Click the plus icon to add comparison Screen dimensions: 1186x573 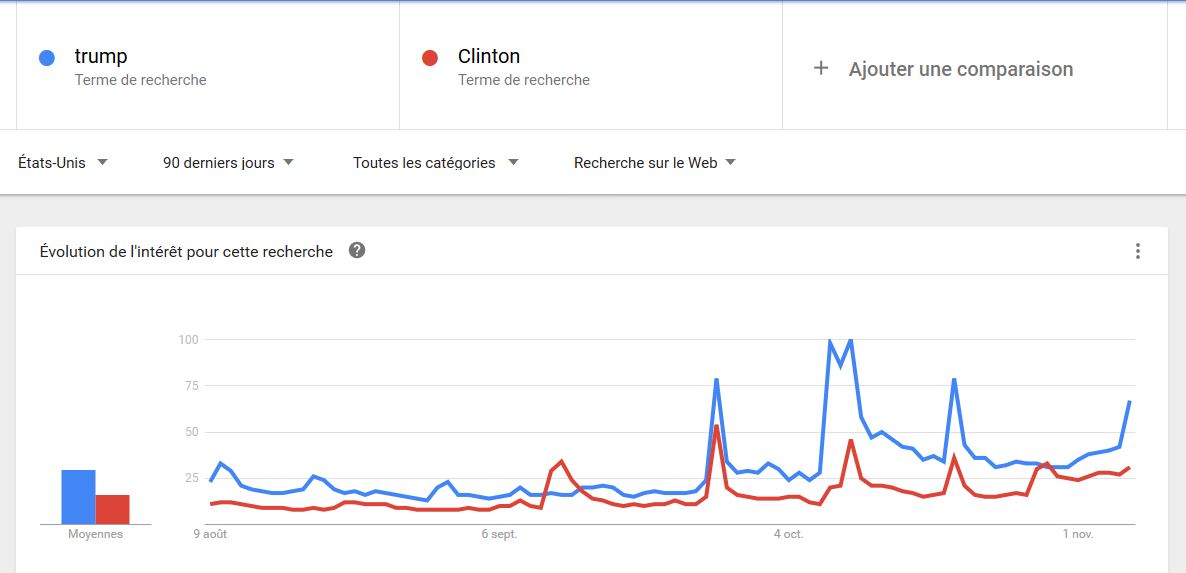tap(821, 69)
